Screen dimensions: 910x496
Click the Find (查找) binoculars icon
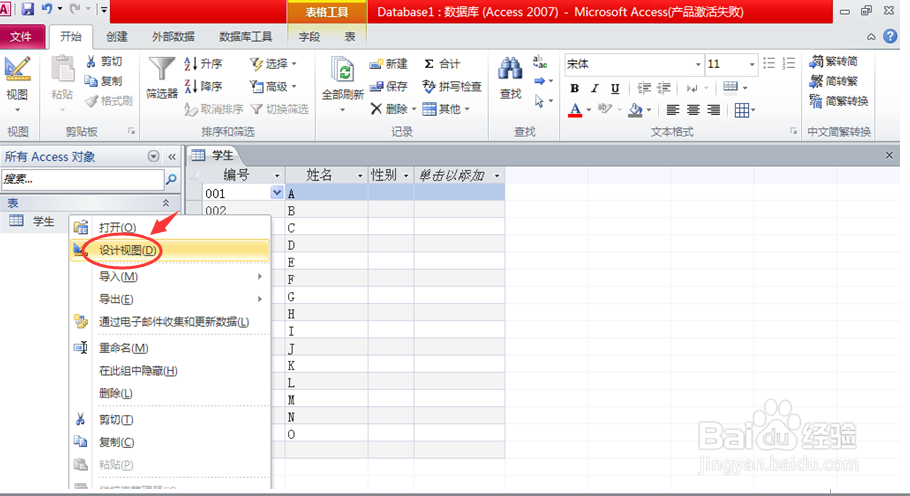510,69
